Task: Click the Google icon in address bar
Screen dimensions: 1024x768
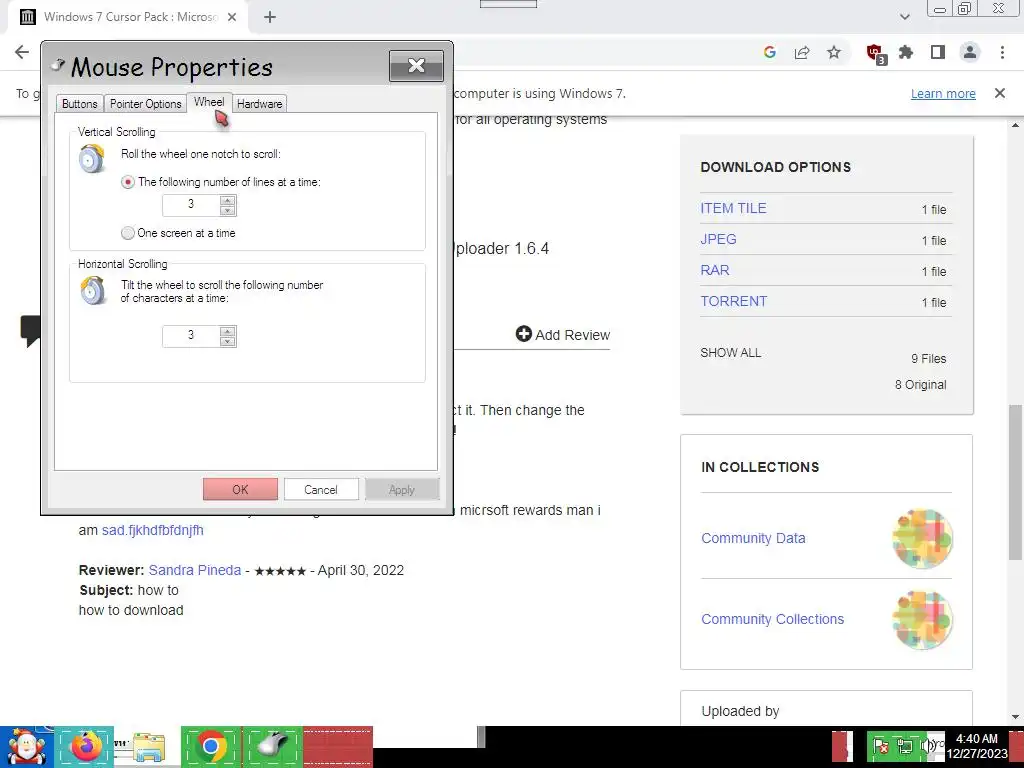Action: pyautogui.click(x=769, y=52)
